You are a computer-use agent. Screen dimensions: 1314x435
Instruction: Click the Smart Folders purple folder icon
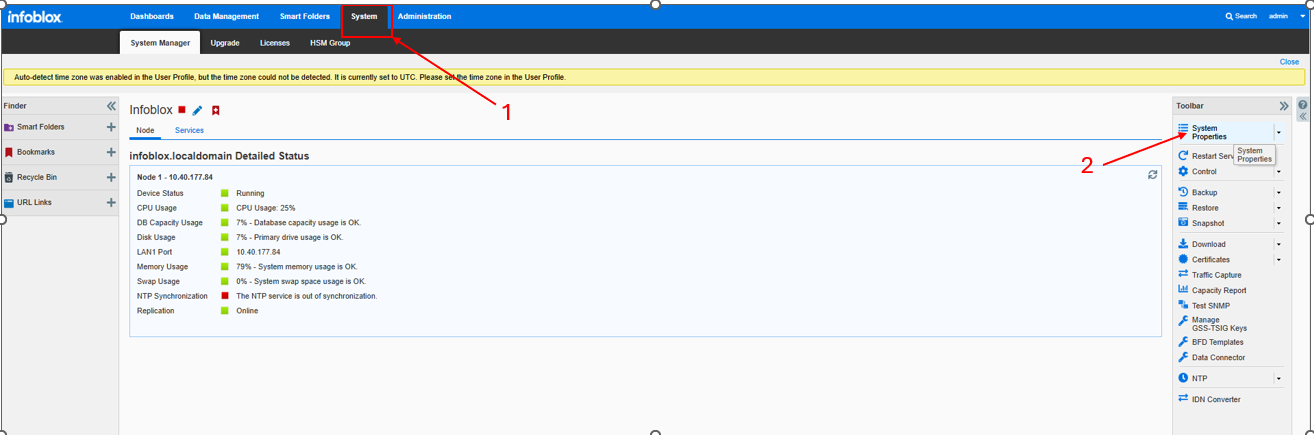(x=9, y=127)
